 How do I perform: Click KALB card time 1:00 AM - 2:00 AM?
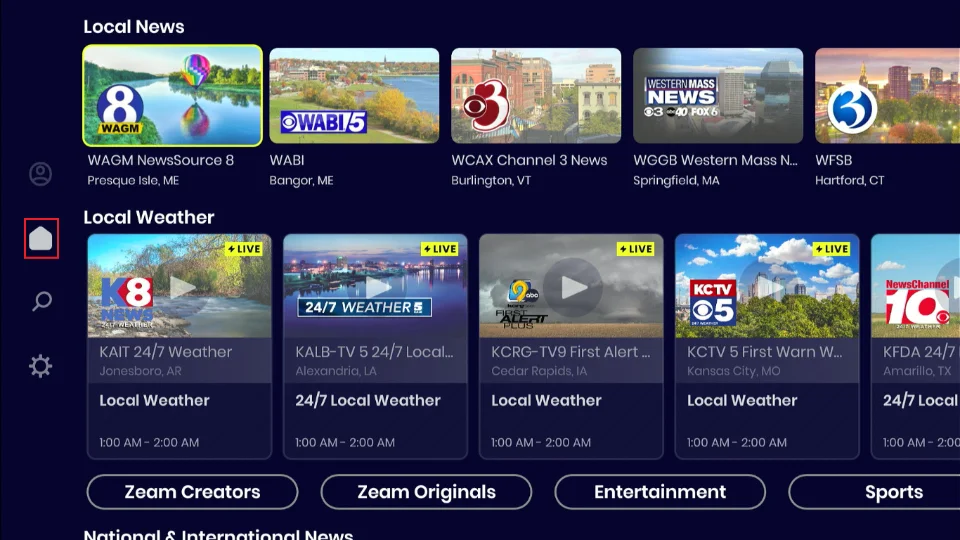point(345,442)
